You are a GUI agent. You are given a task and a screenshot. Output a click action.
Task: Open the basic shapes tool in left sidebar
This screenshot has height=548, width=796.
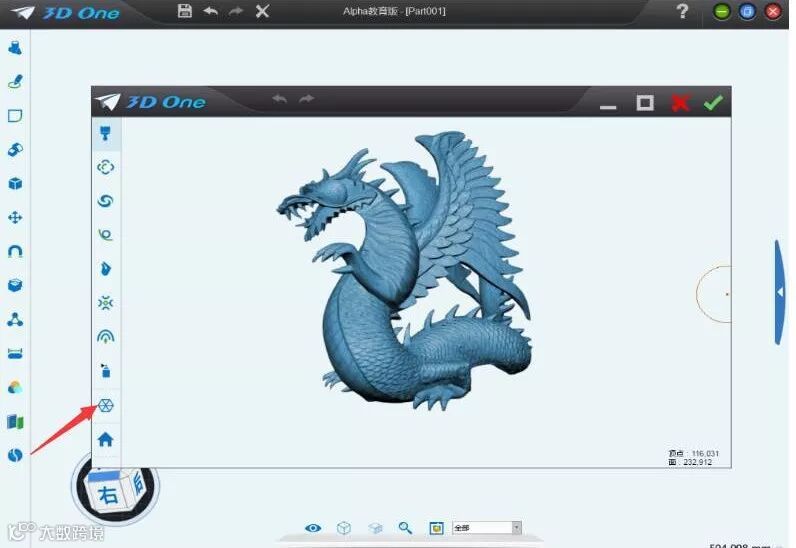tap(15, 48)
